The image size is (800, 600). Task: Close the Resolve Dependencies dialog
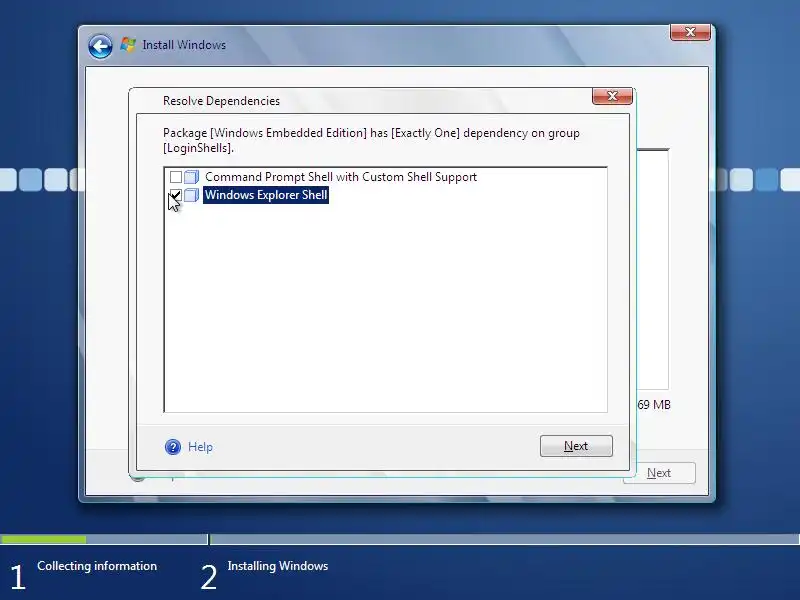coord(612,96)
